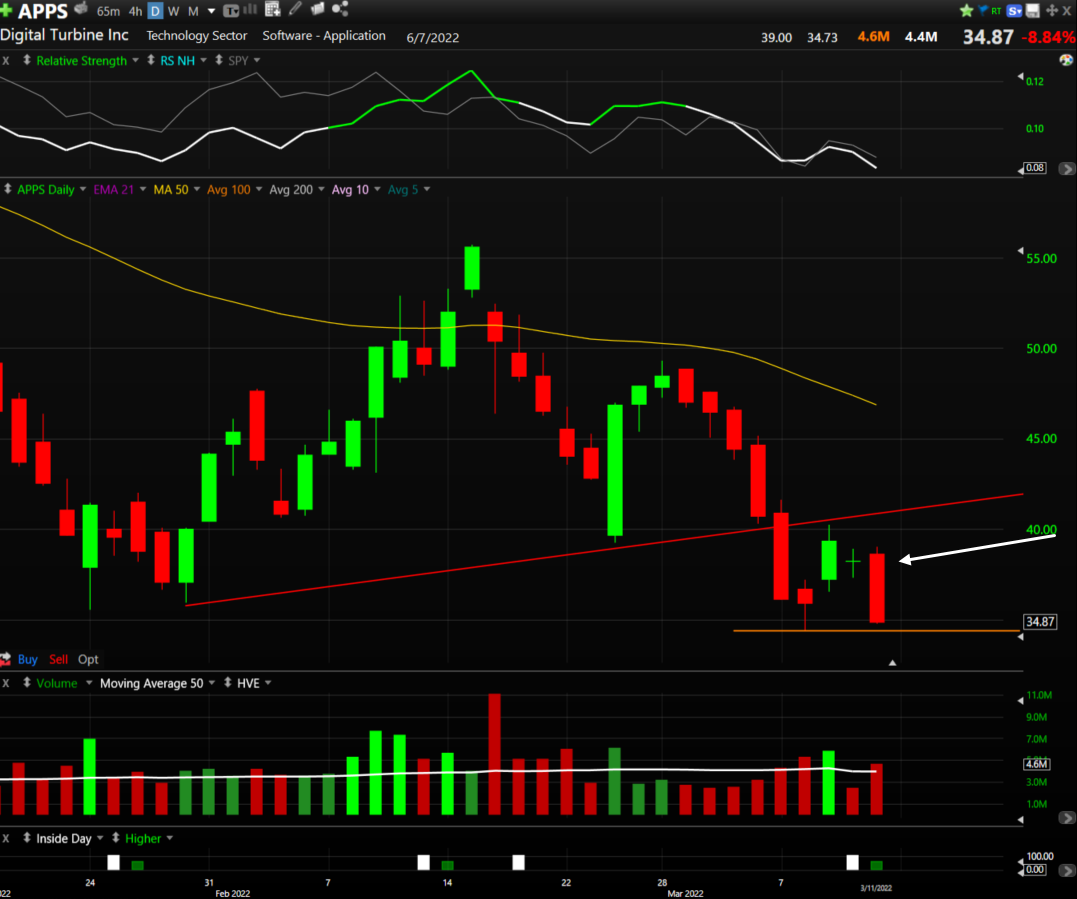Open the notes folder icon
The height and width of the screenshot is (899, 1077).
pos(317,9)
